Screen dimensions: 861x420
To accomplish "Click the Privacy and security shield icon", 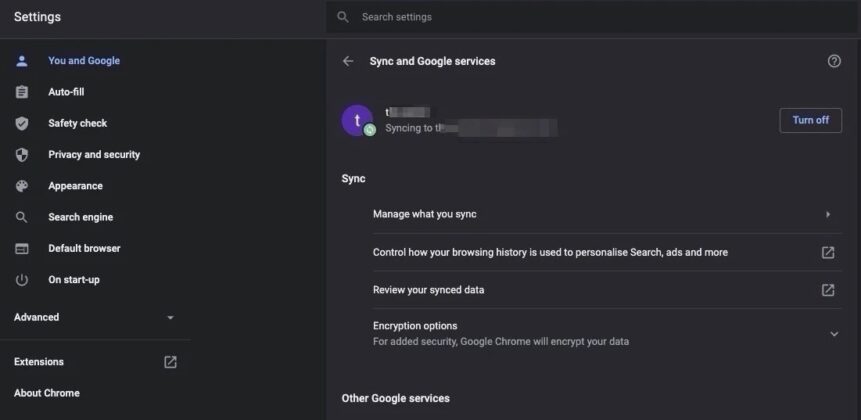I will (21, 155).
